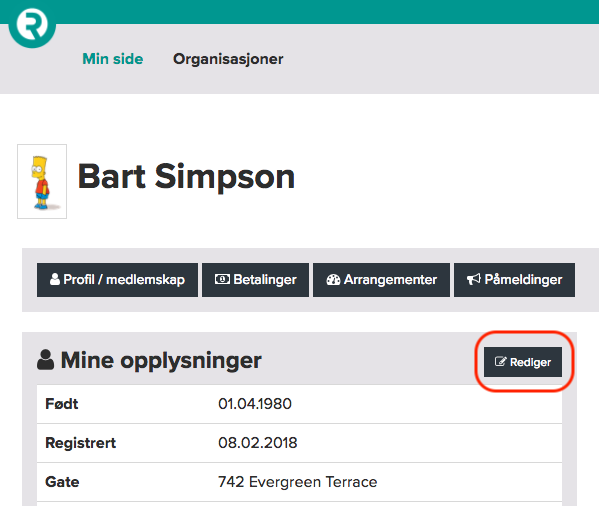599x506 pixels.
Task: Select the Profil / medlemskap tab
Action: coord(117,280)
